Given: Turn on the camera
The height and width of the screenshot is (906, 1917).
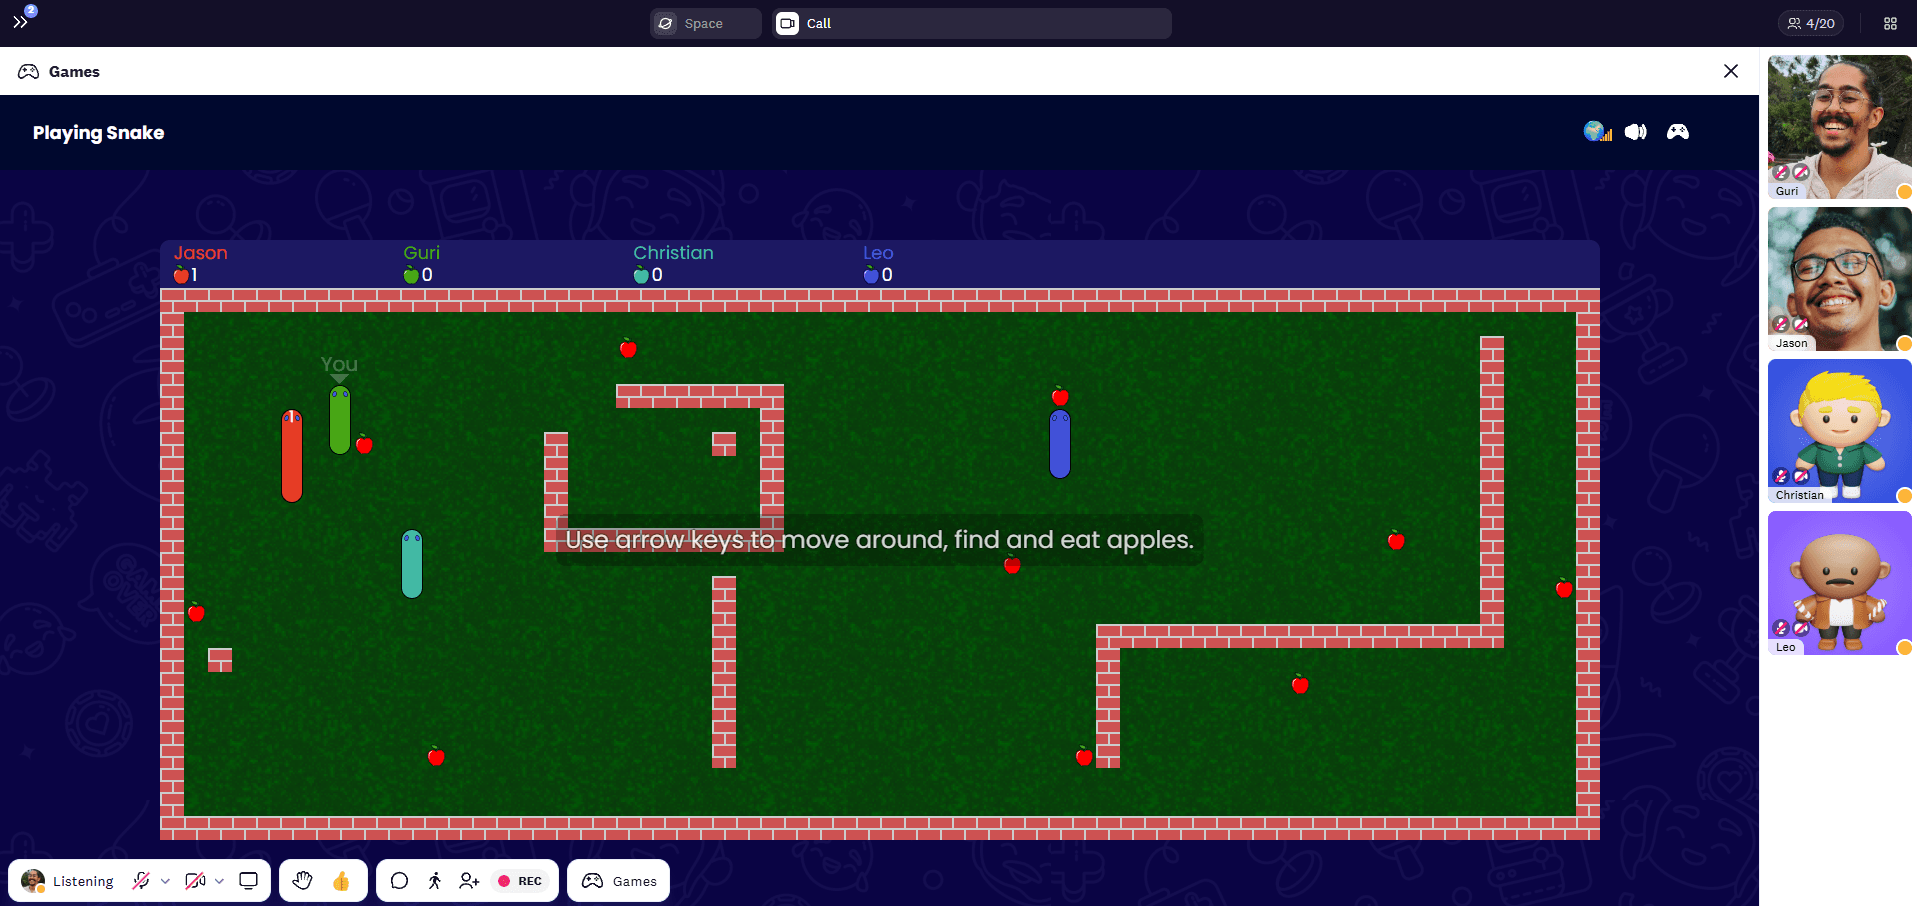Looking at the screenshot, I should click(195, 881).
